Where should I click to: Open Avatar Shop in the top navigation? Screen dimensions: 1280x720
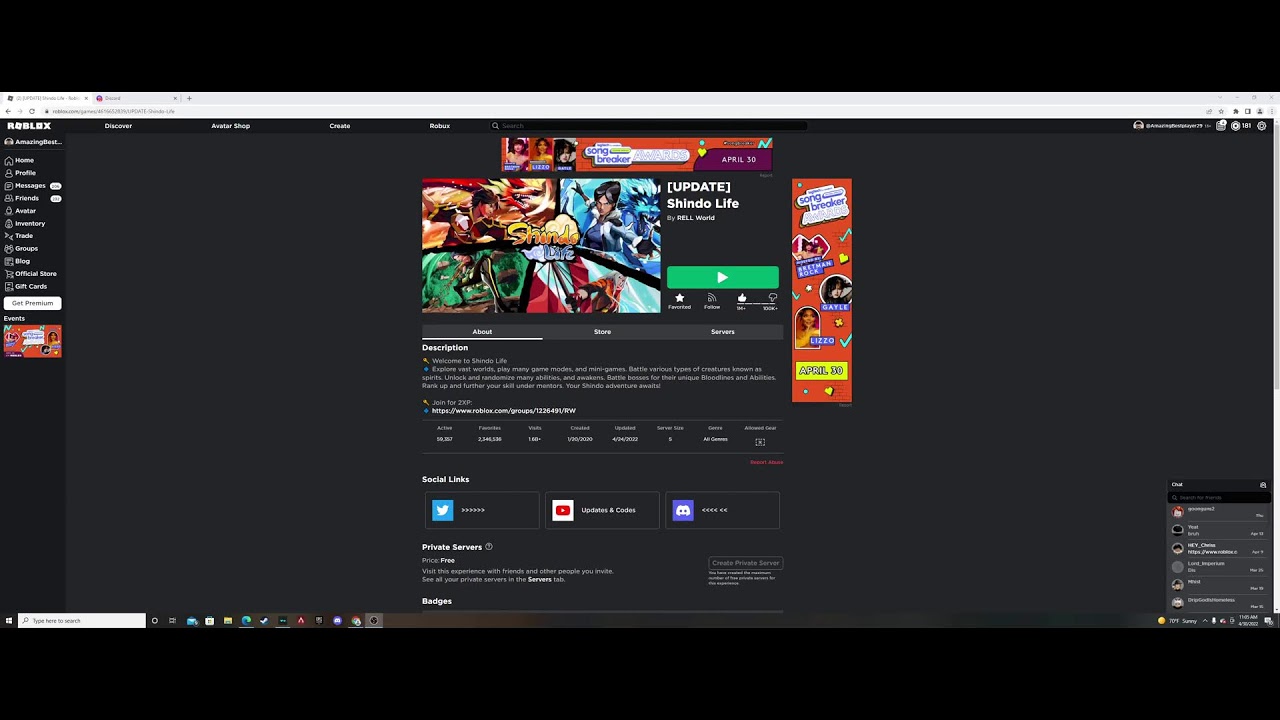(230, 126)
